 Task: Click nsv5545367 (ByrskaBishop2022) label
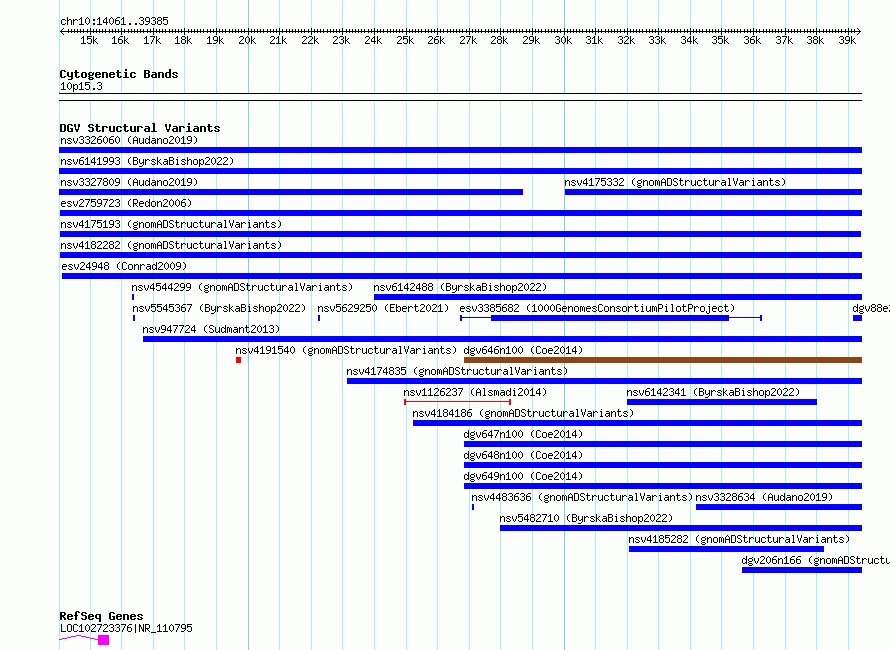[219, 308]
